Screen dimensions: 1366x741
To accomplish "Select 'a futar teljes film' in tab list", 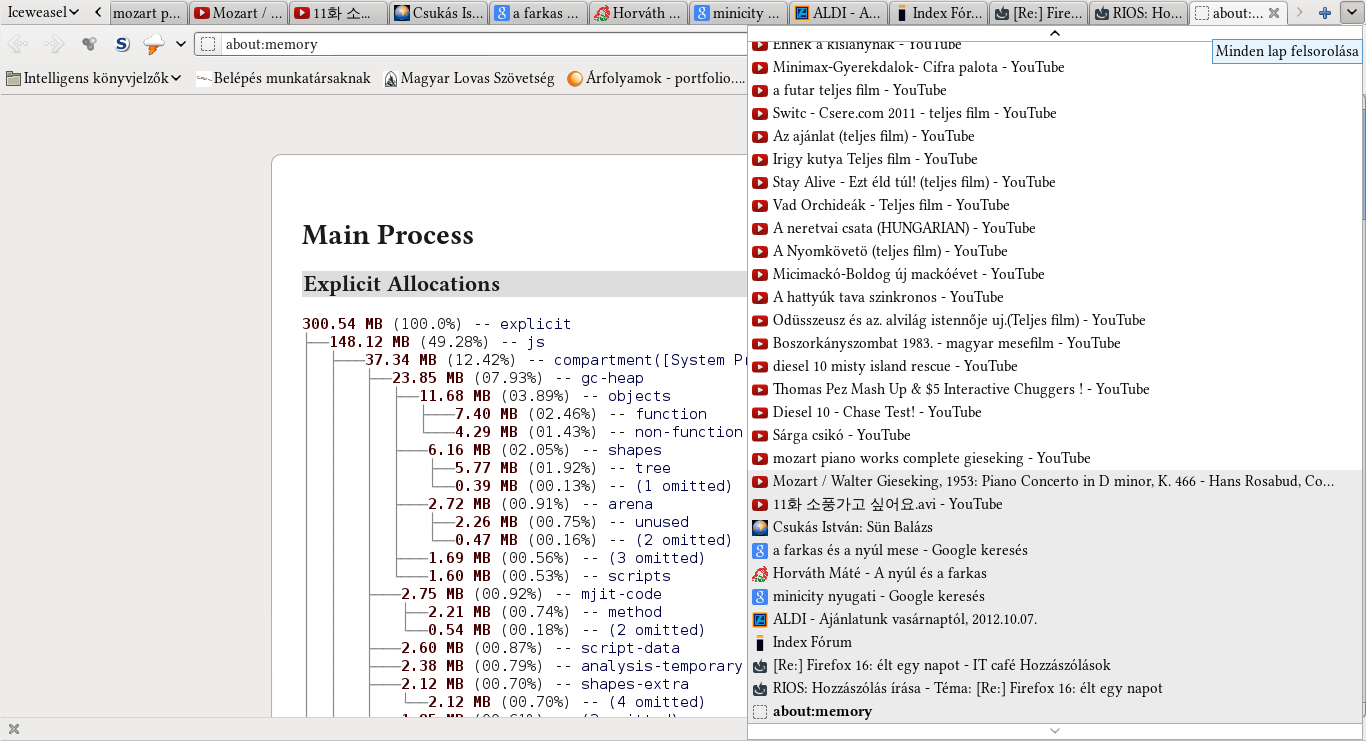I will click(1054, 90).
